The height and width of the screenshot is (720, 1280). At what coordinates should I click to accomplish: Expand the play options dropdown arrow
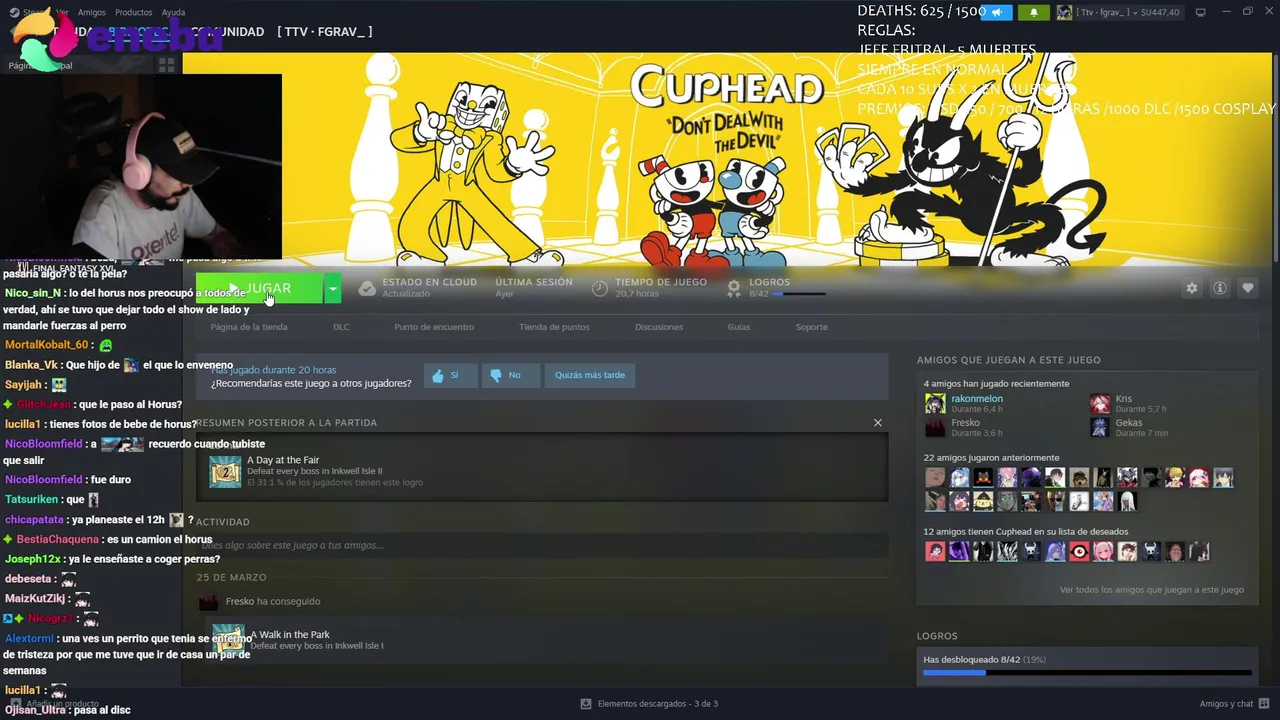click(x=332, y=289)
